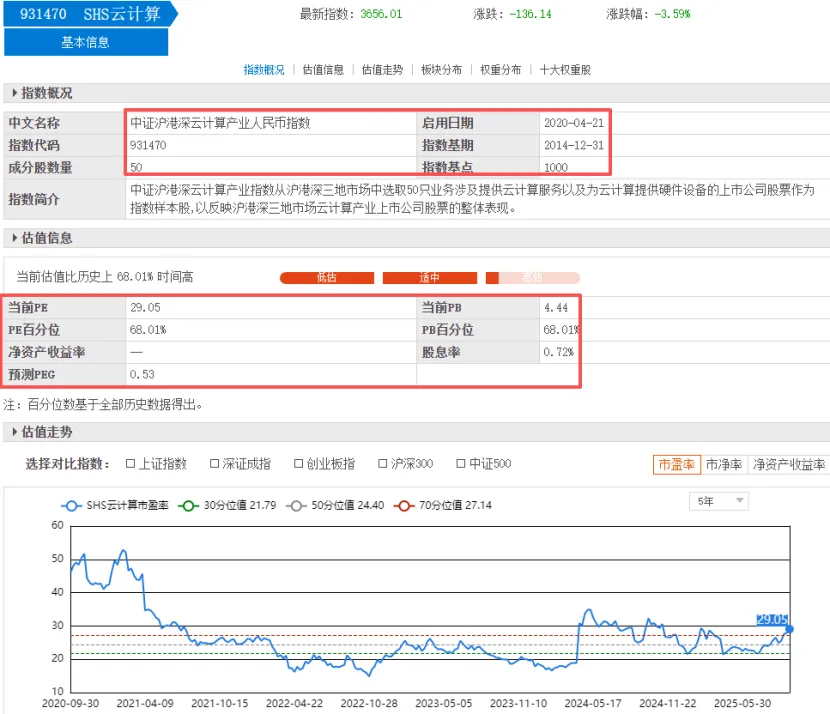This screenshot has width=830, height=714.
Task: Click the 基本信息 blue button
Action: point(86,43)
